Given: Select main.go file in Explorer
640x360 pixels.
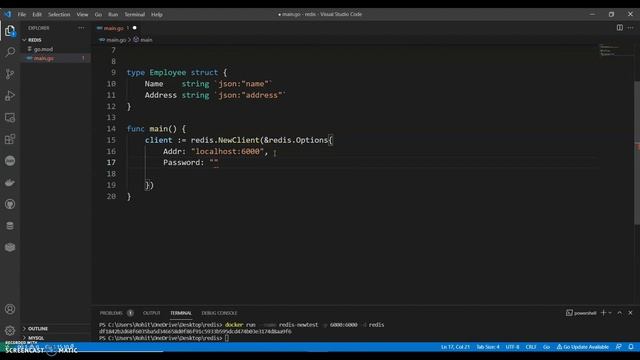Looking at the screenshot, I should (44, 58).
